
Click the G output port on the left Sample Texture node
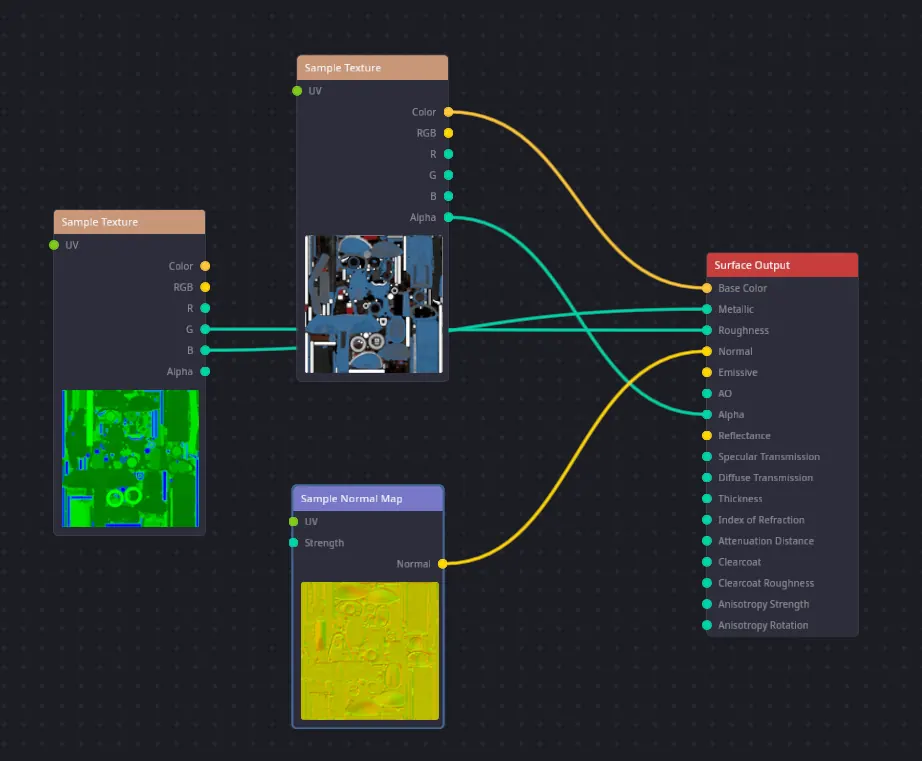point(205,329)
